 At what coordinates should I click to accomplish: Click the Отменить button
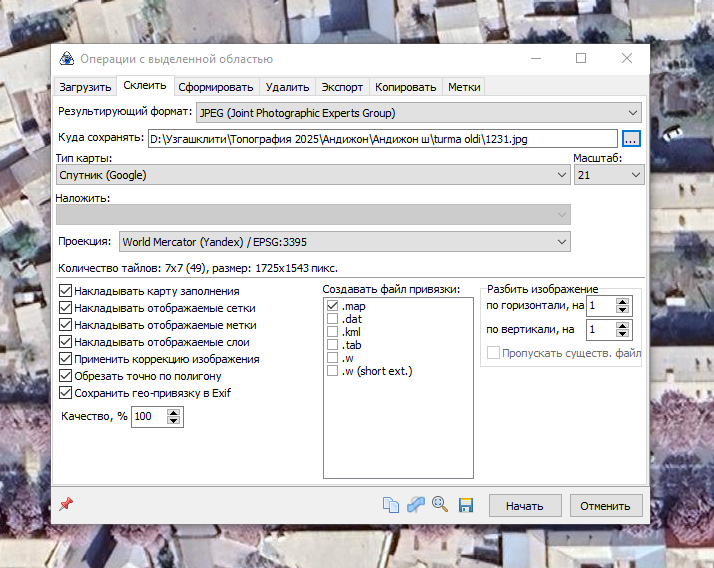pyautogui.click(x=606, y=506)
